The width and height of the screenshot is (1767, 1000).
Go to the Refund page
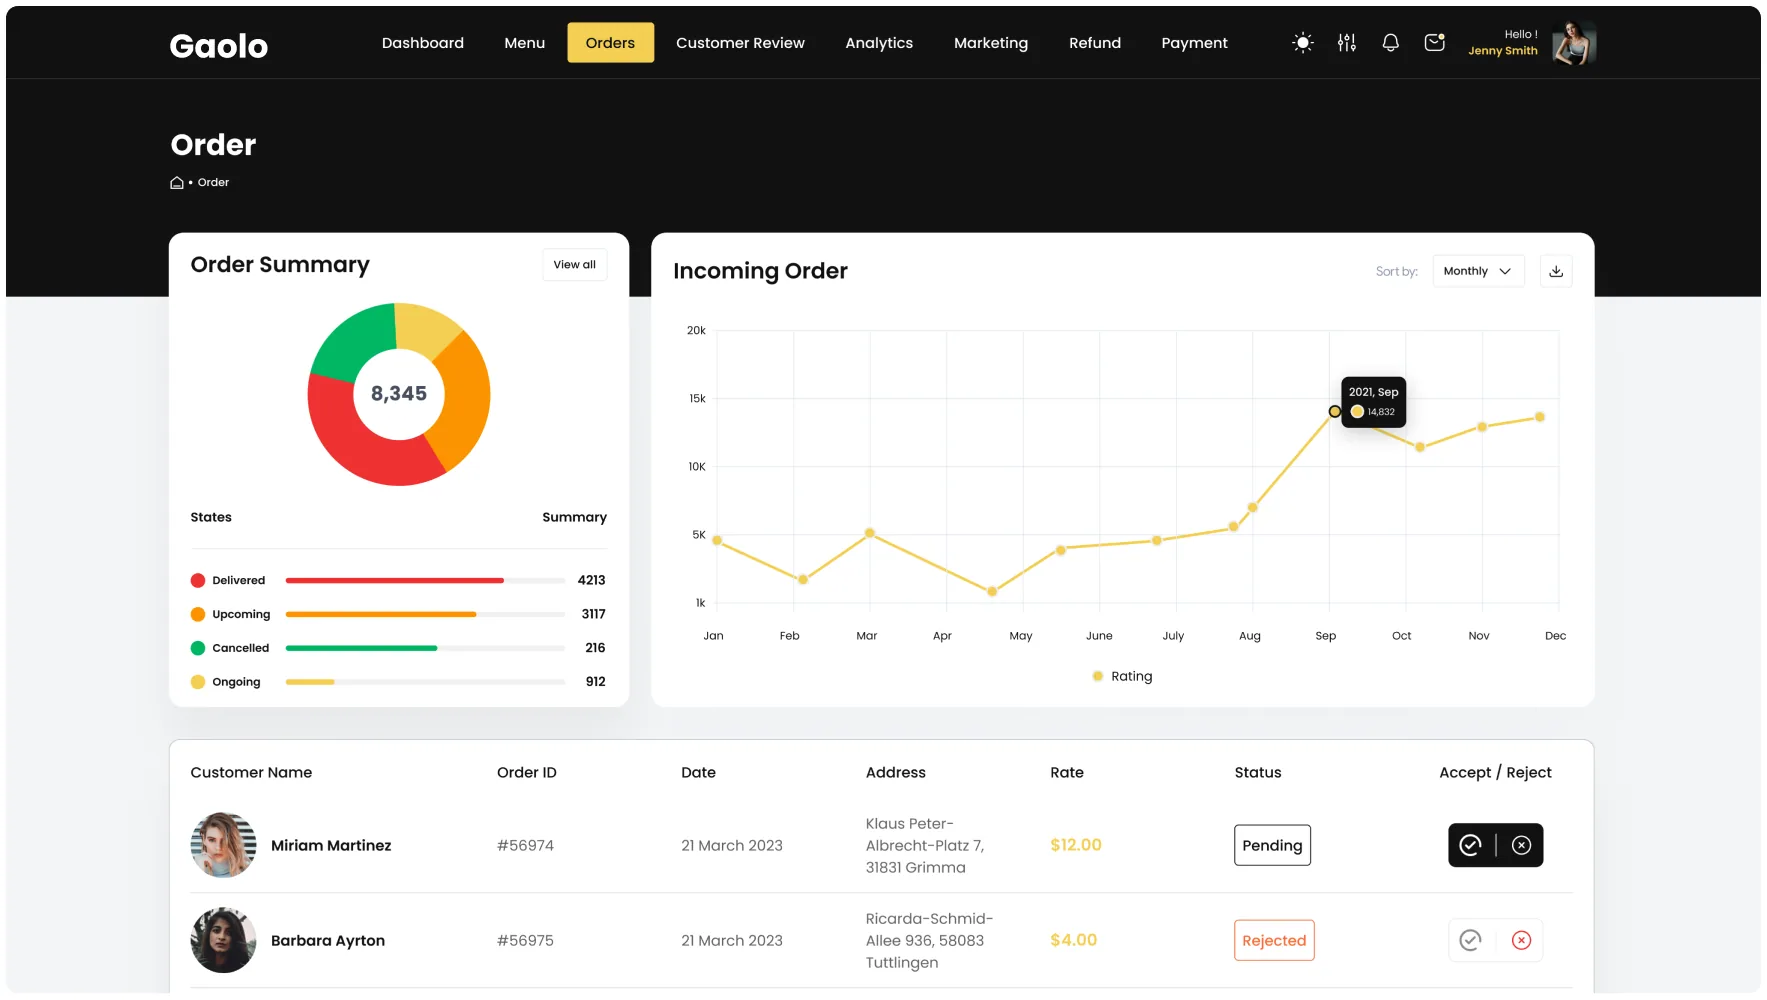tap(1095, 43)
